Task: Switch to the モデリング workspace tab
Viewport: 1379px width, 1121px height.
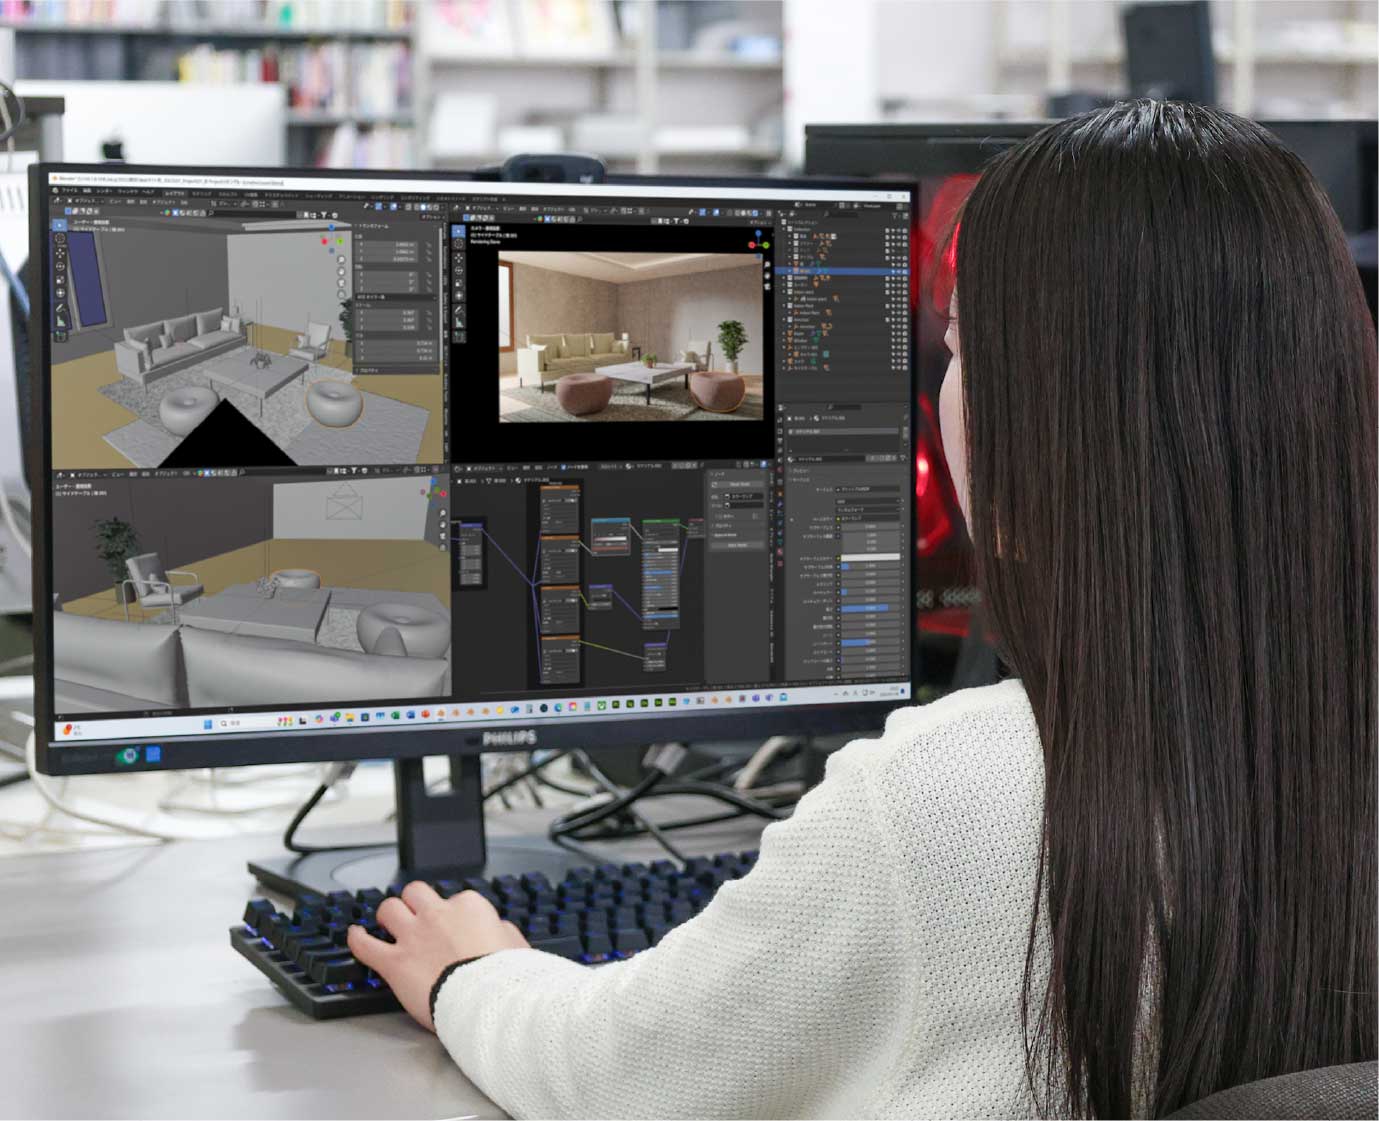Action: 201,194
